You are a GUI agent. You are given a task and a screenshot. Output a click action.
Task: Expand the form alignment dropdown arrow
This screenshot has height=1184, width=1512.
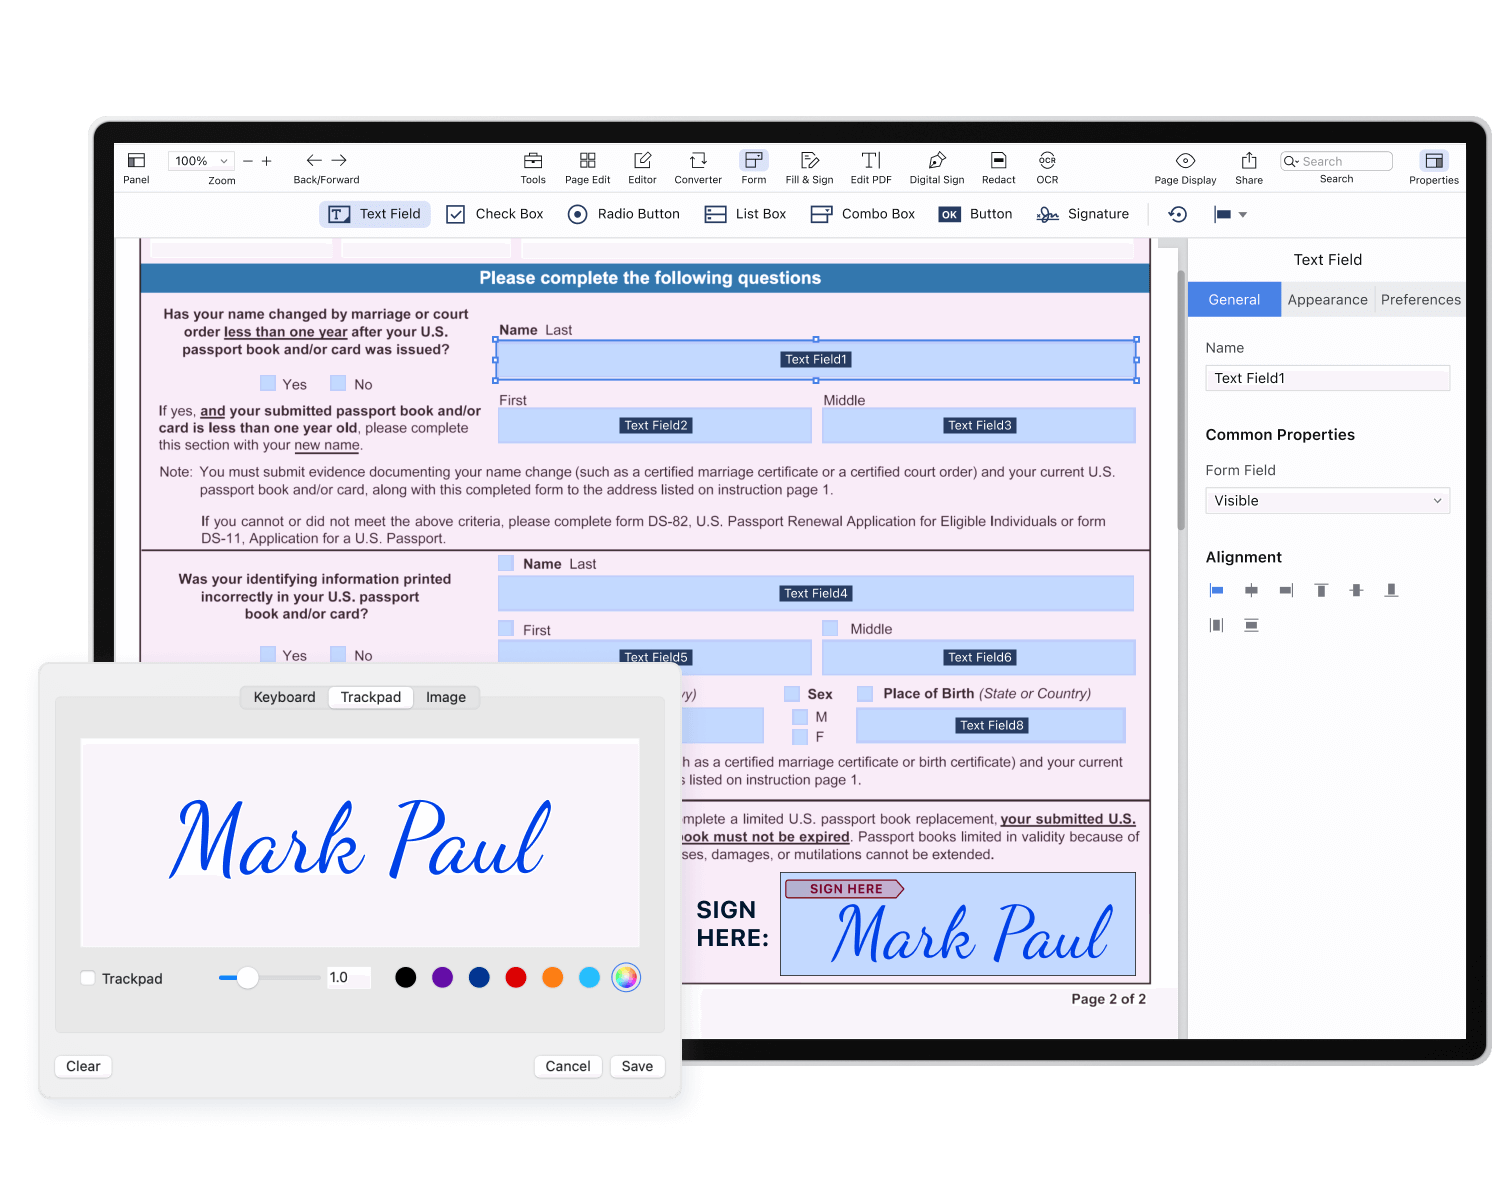(1243, 215)
